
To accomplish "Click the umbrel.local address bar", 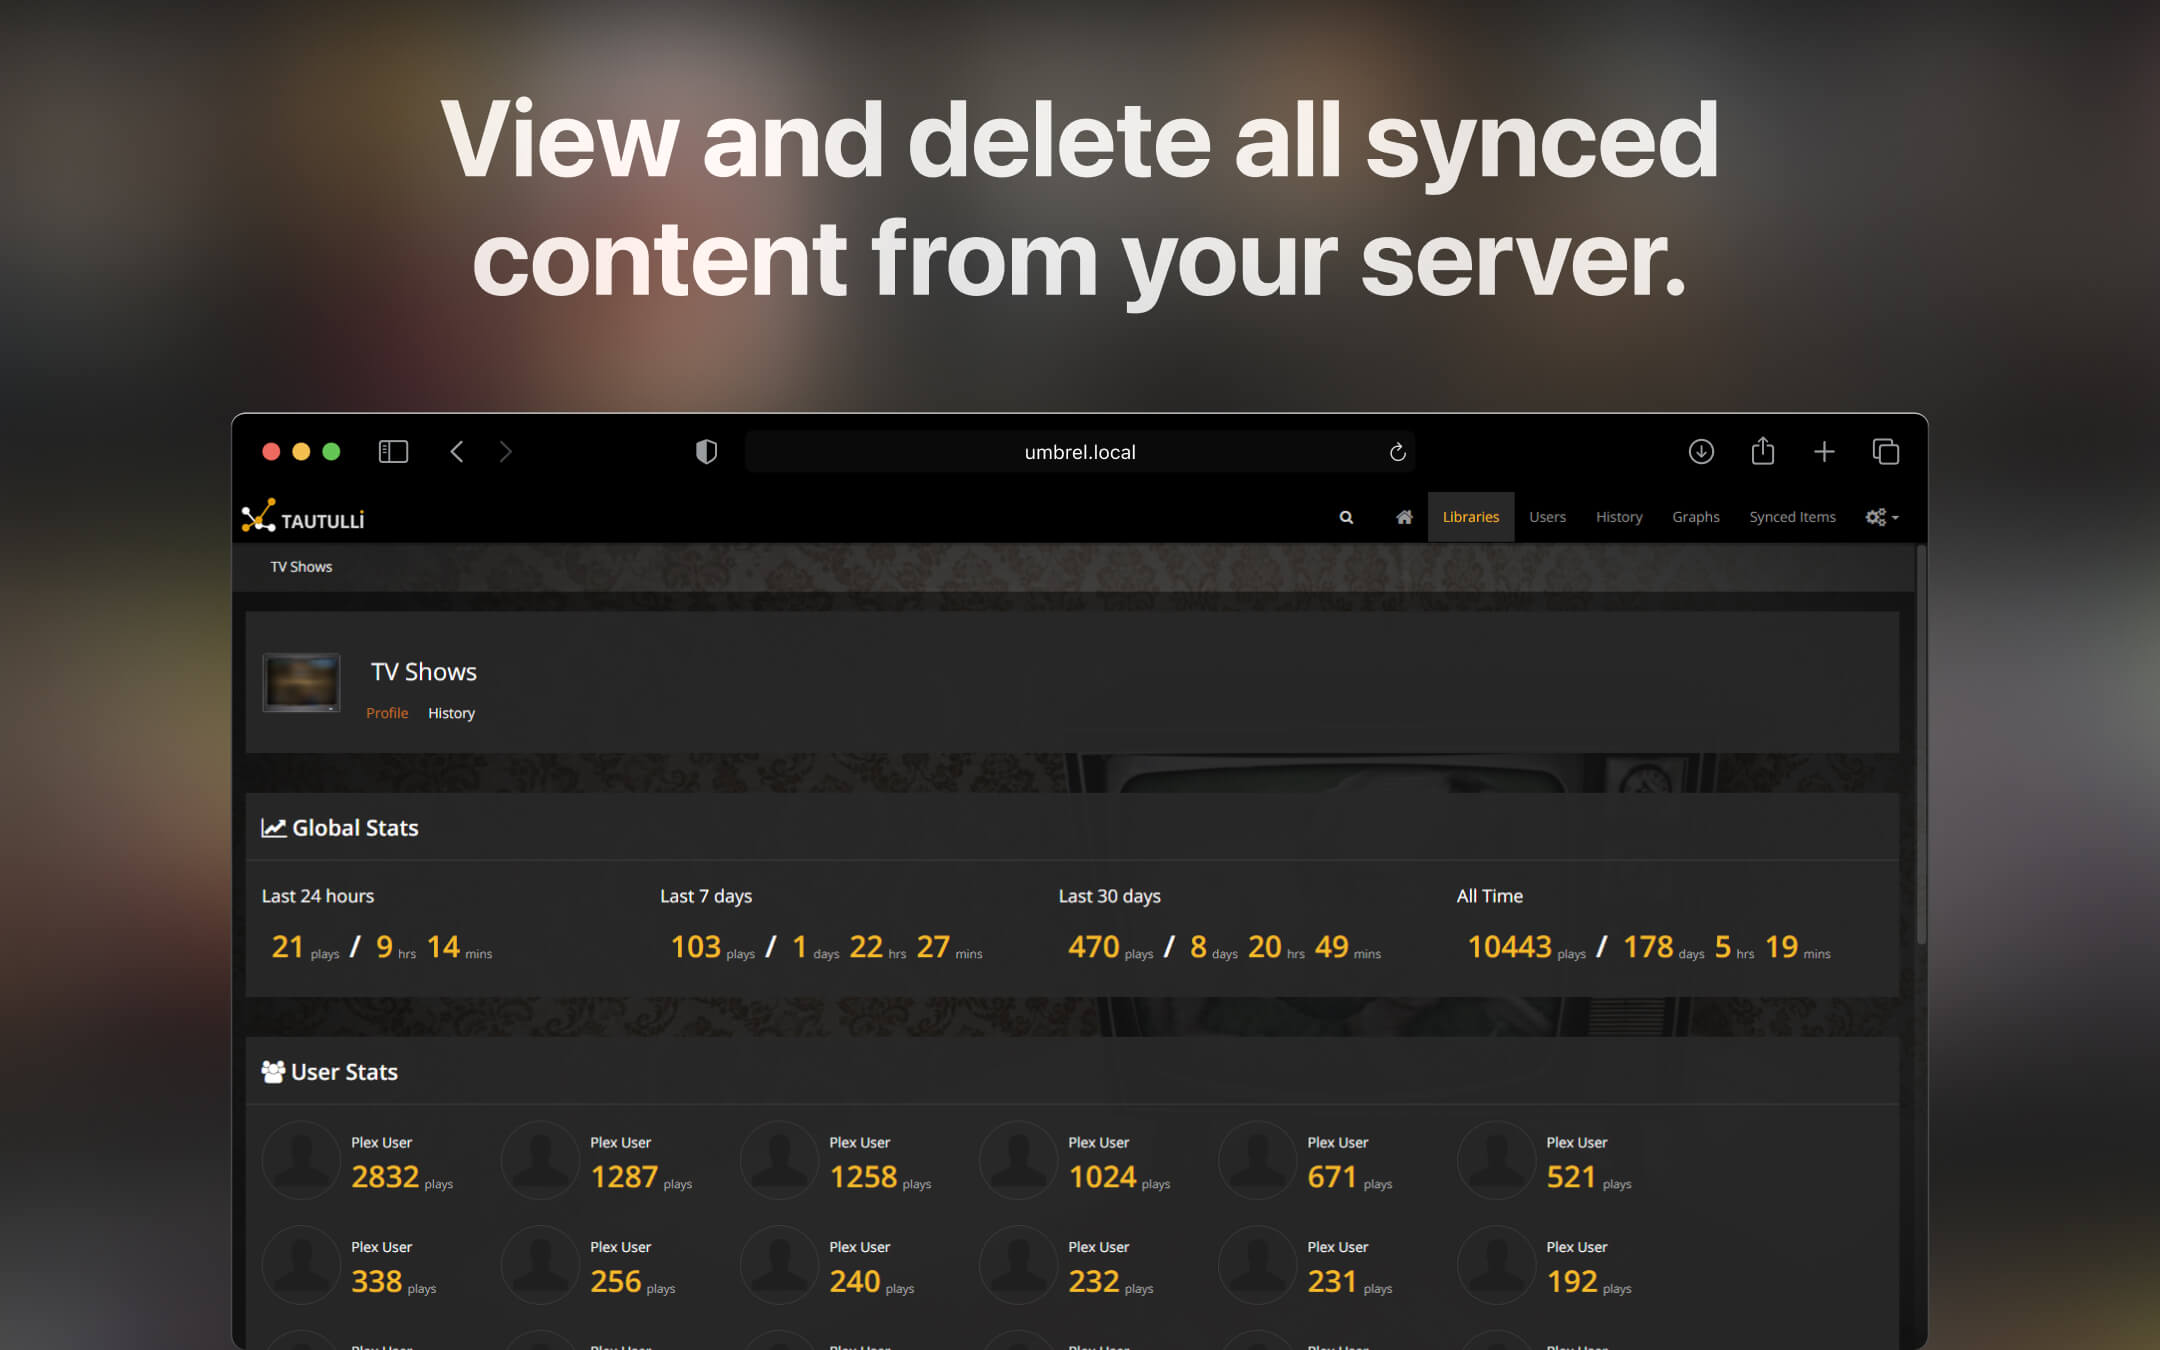I will pyautogui.click(x=1079, y=452).
